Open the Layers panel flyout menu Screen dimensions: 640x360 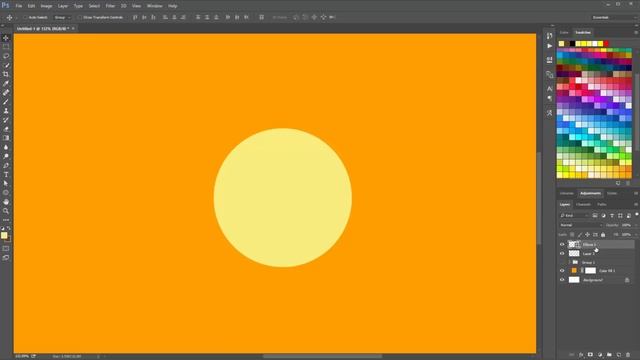pyautogui.click(x=636, y=204)
